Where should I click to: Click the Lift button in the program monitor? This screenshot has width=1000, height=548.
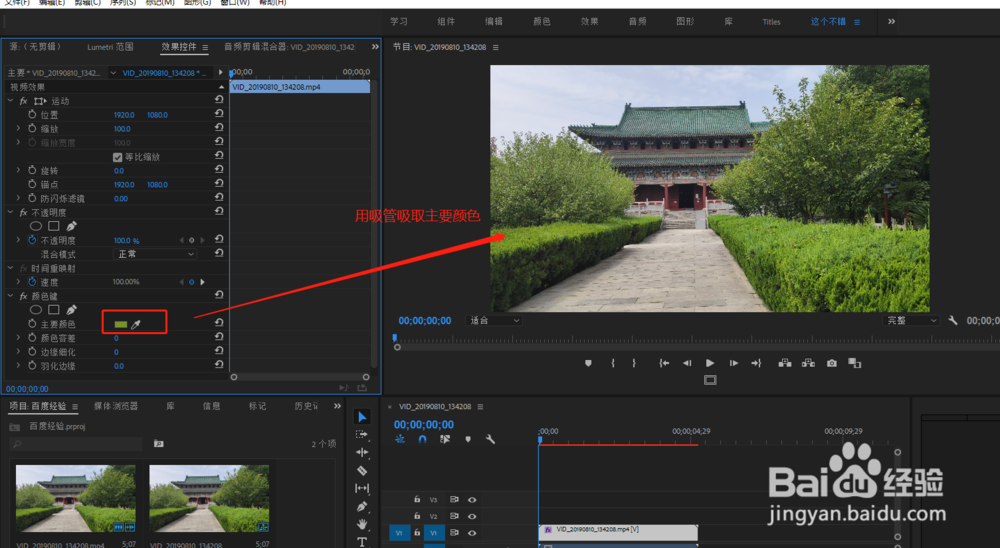tap(785, 363)
